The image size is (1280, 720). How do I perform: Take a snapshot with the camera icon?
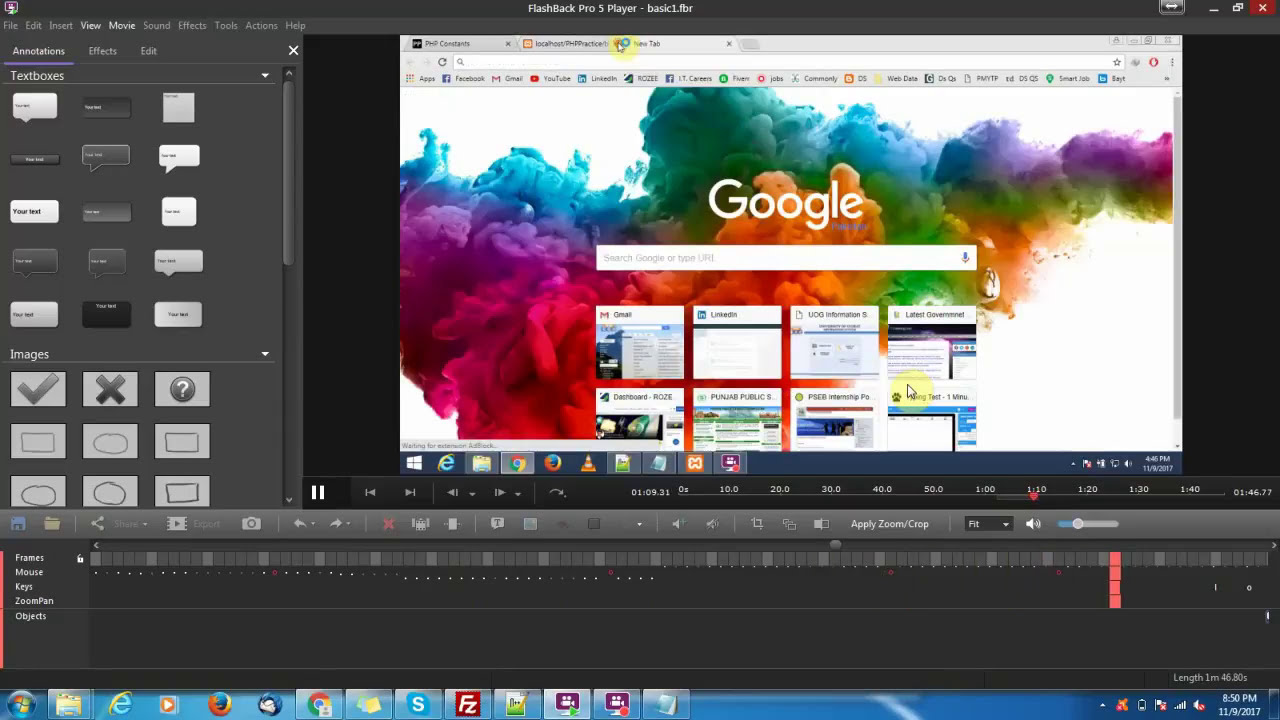(252, 524)
